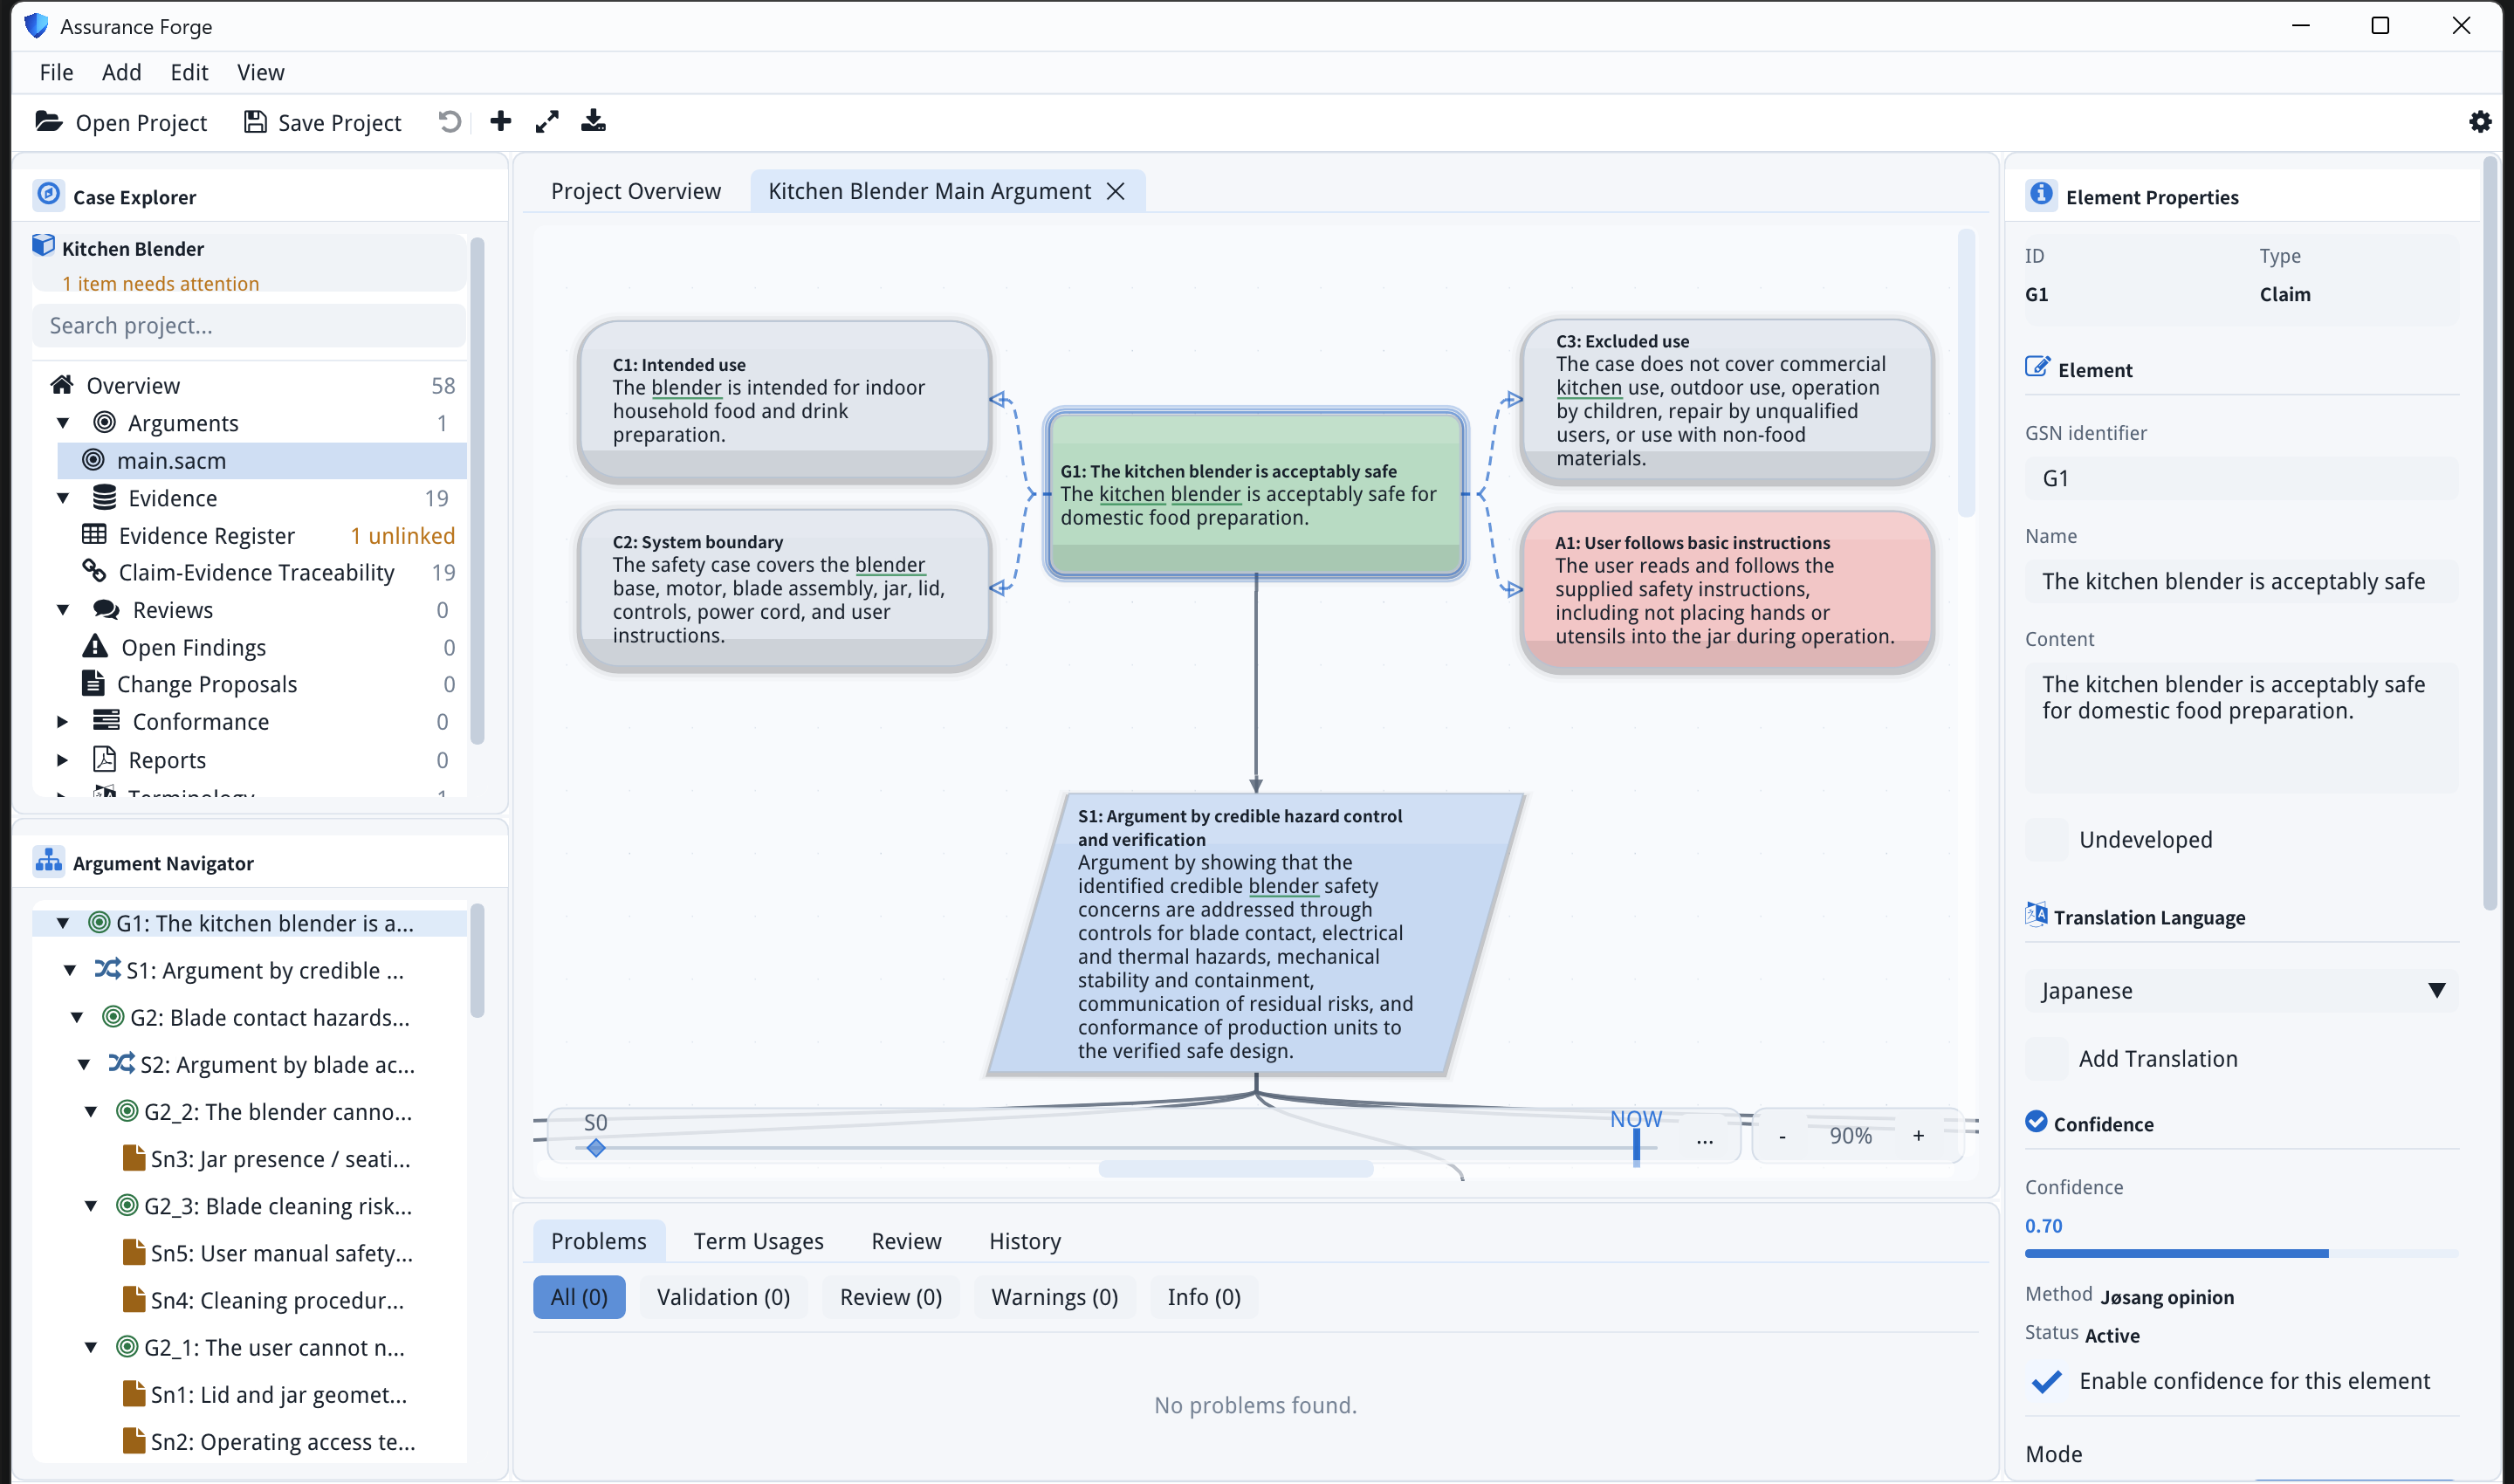Open the Edit menu
The image size is (2514, 1484).
[189, 72]
